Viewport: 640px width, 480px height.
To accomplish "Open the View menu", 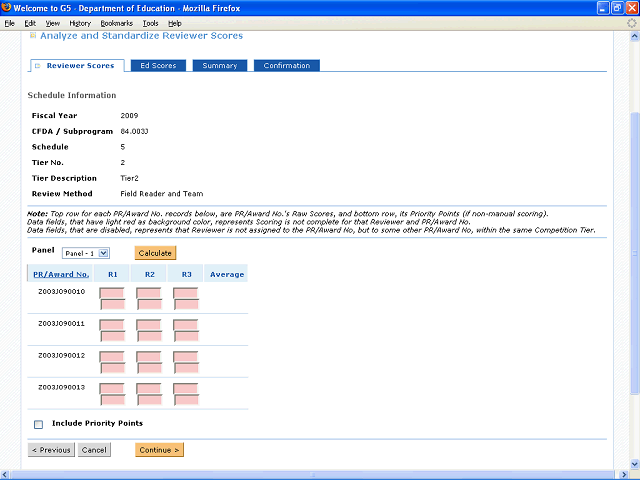I will pyautogui.click(x=52, y=23).
